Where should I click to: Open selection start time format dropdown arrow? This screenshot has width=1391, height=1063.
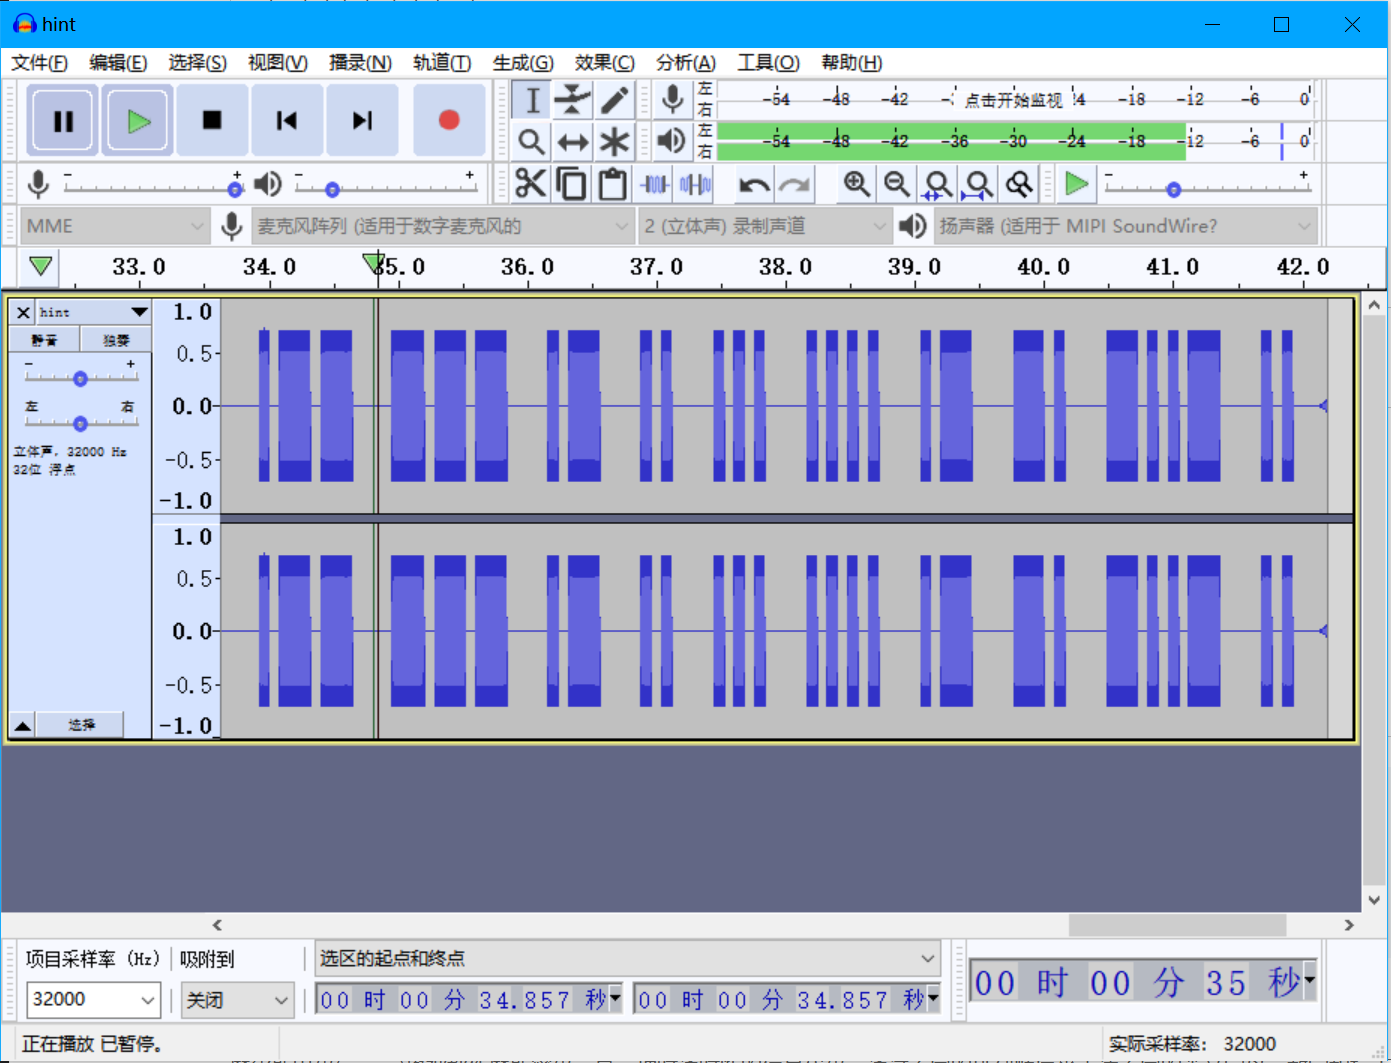(615, 997)
